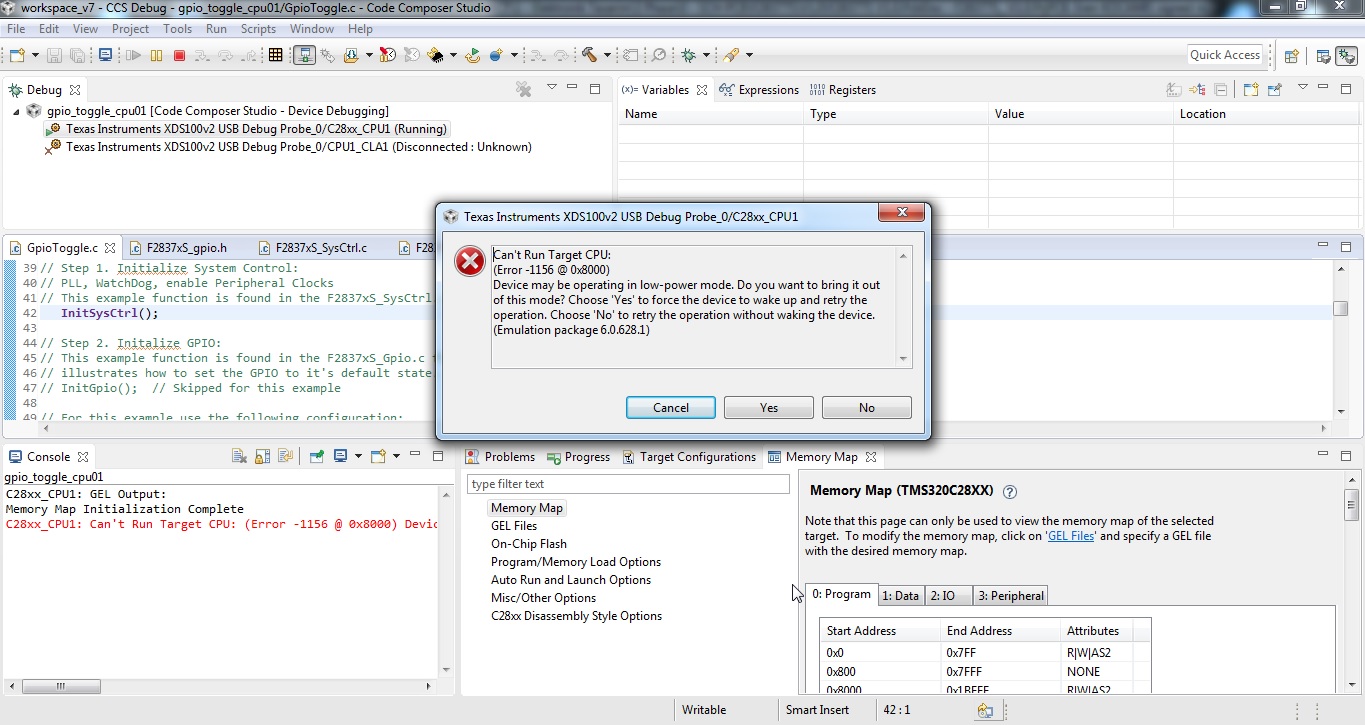1365x725 pixels.
Task: Open the Scripts menu
Action: pyautogui.click(x=258, y=29)
